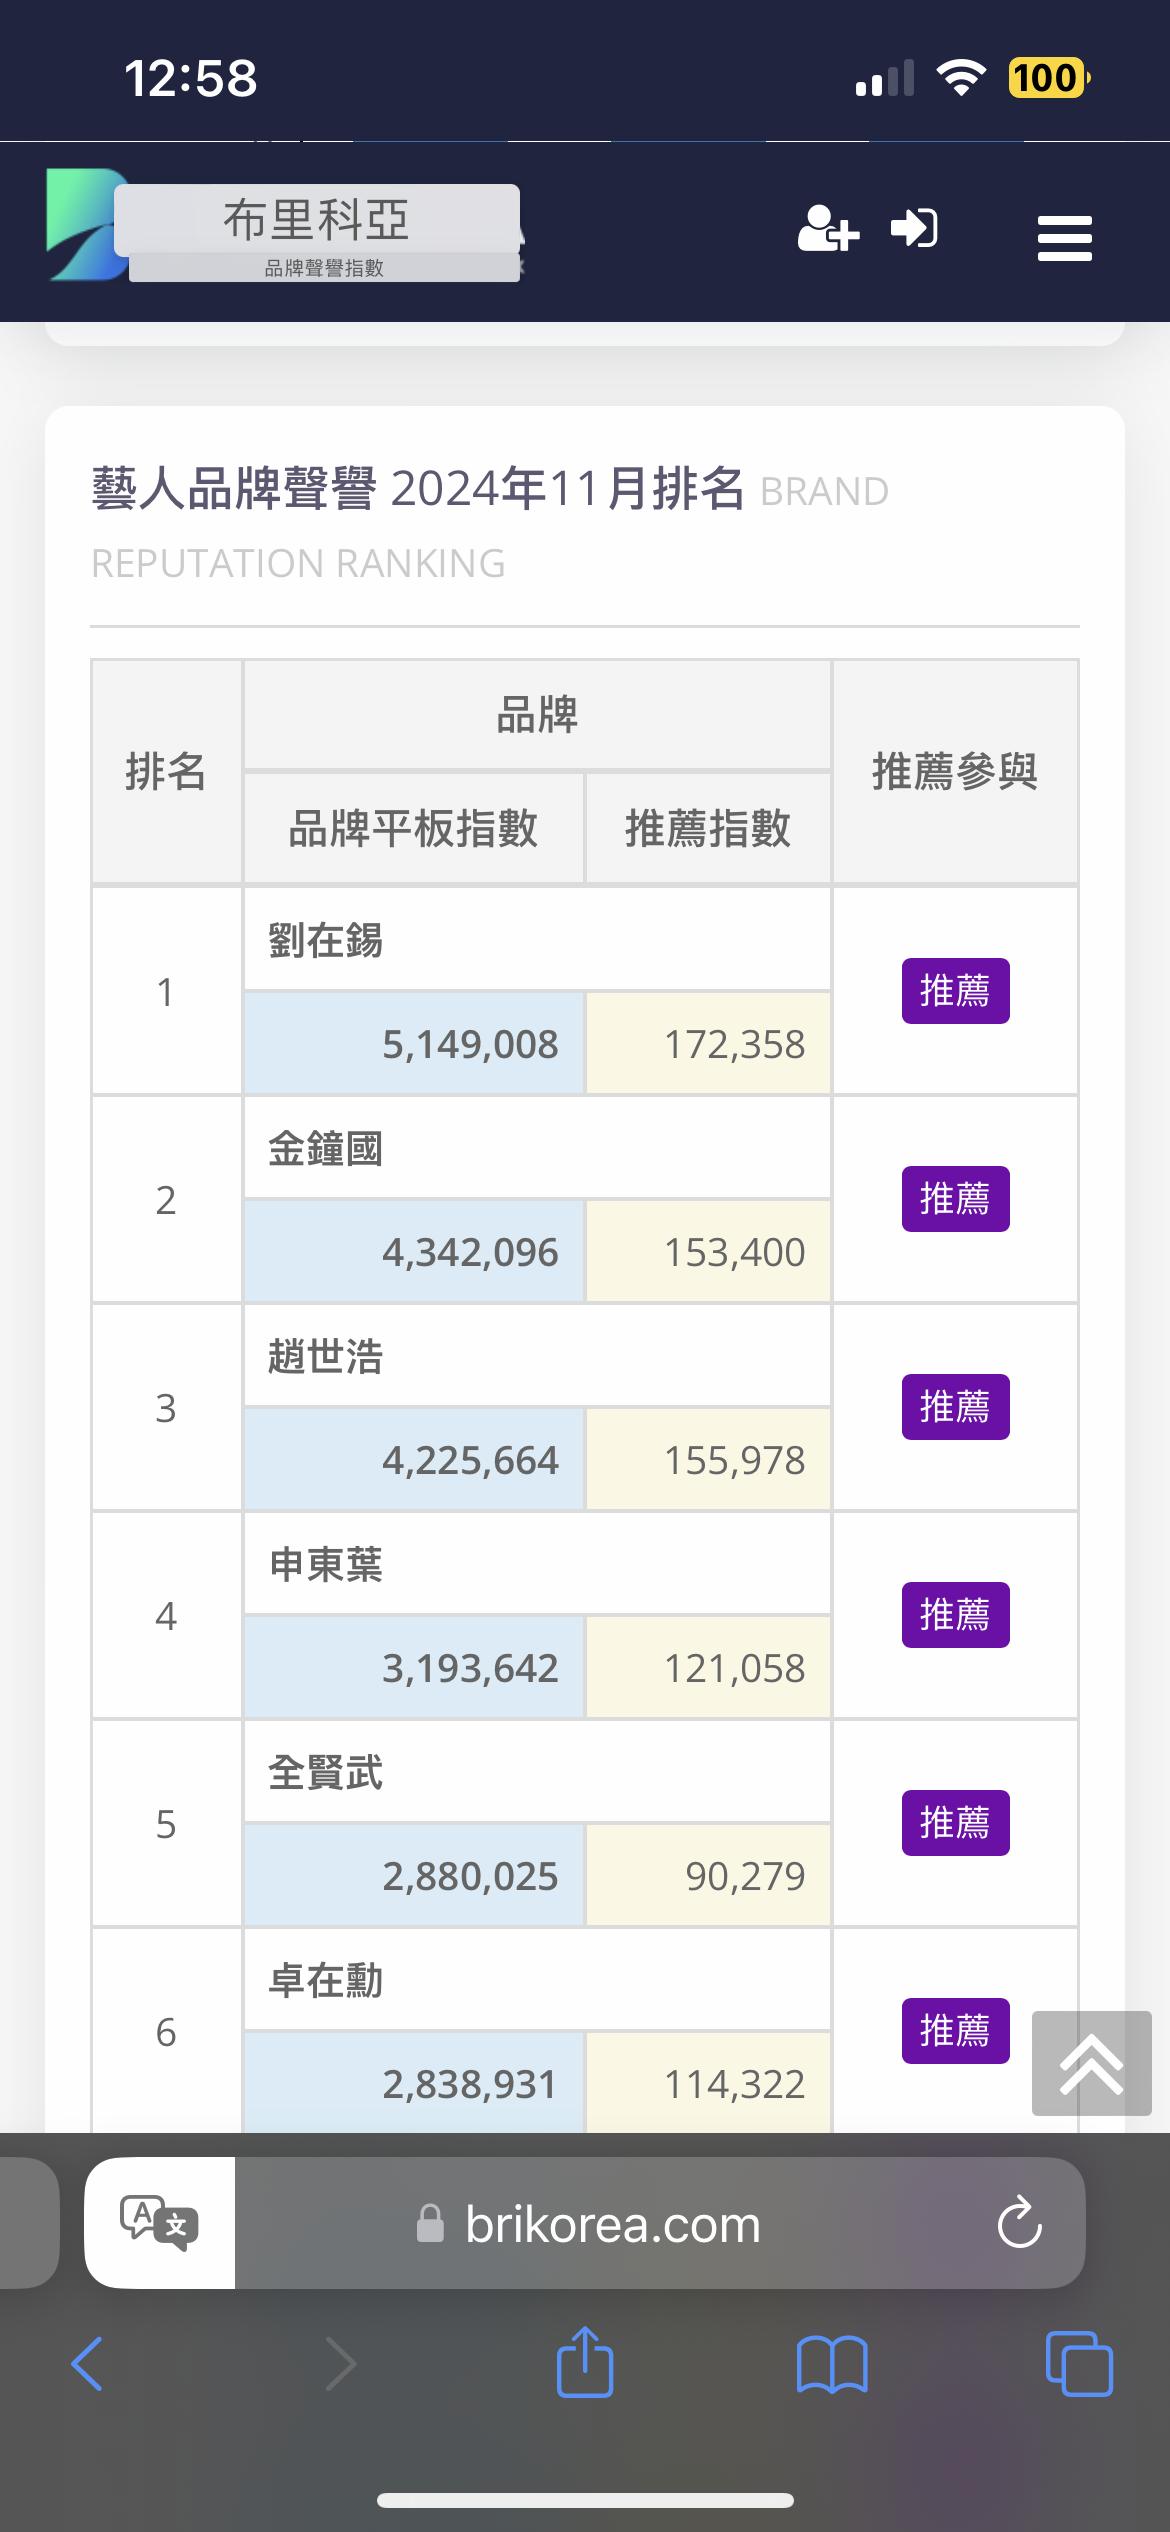This screenshot has width=1170, height=2532.
Task: Reload the page in Safari
Action: coord(1019,2223)
